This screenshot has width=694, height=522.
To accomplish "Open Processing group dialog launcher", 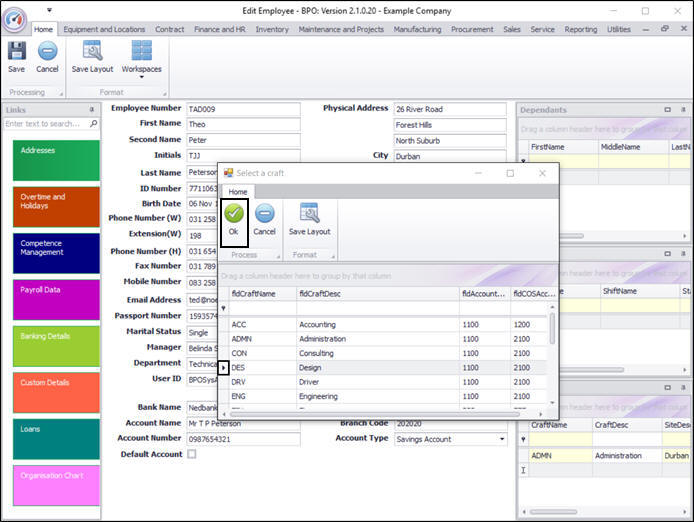I will (61, 93).
